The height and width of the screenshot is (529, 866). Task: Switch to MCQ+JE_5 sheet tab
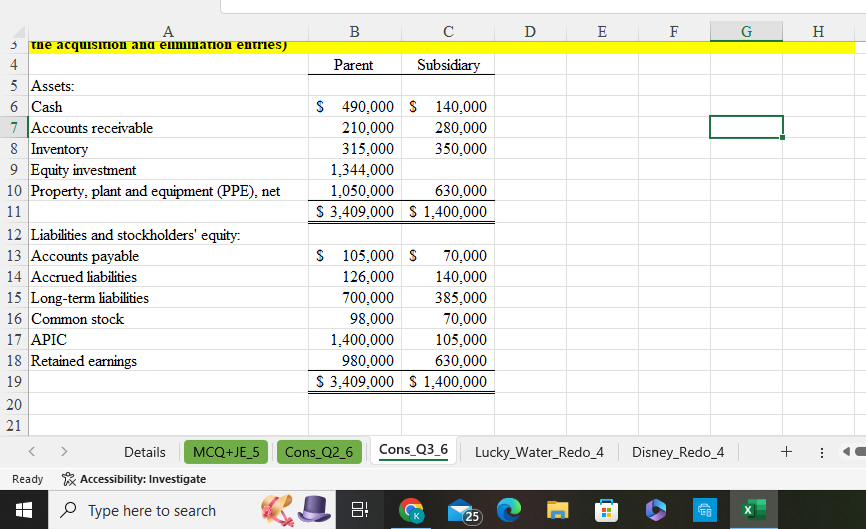pos(226,452)
